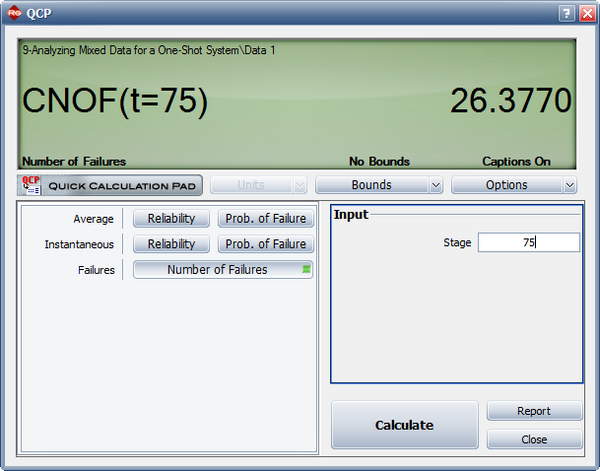Click into the Stage input field
Viewport: 600px width, 471px height.
click(528, 242)
